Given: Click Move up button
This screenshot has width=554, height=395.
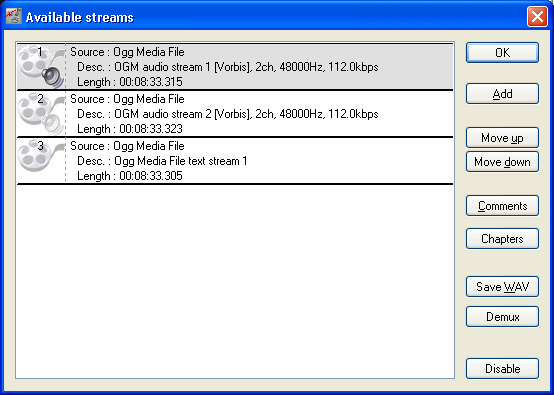Looking at the screenshot, I should click(502, 137).
